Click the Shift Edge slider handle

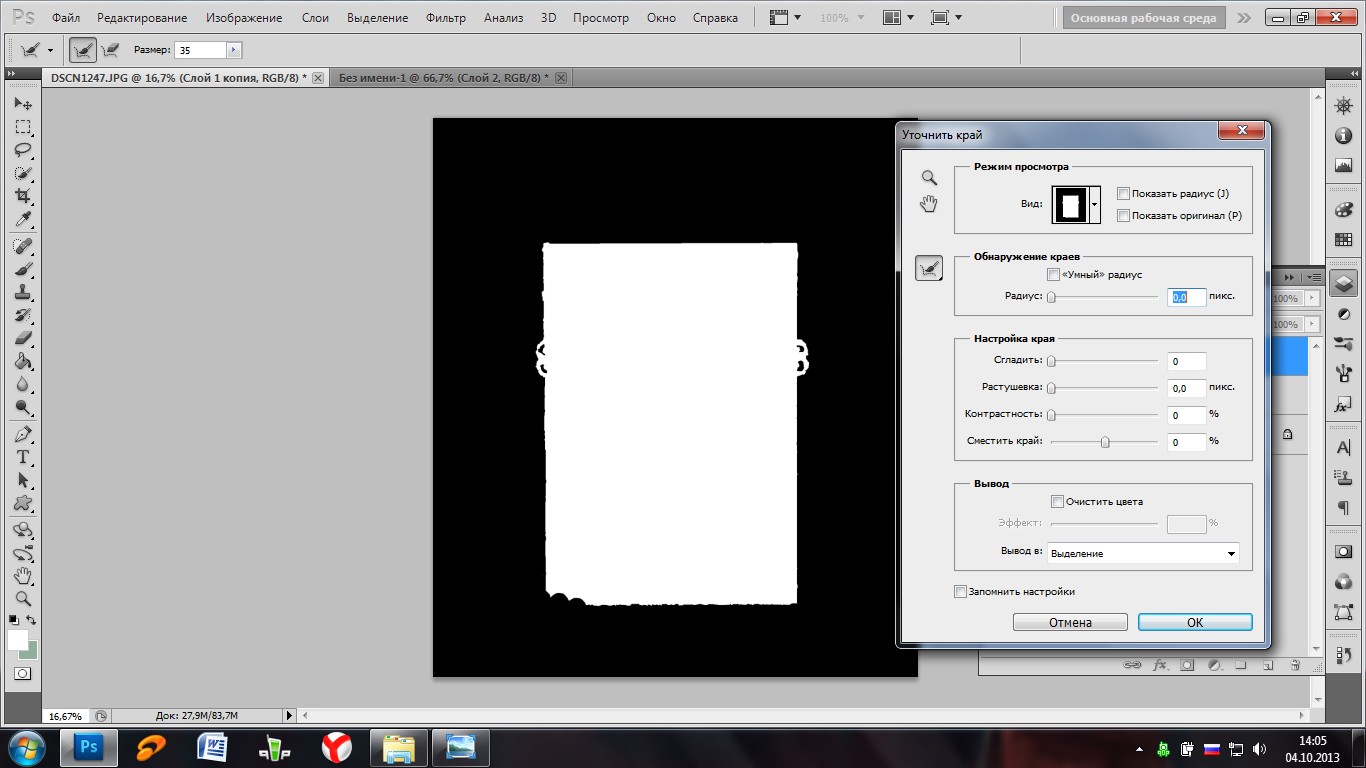1105,442
